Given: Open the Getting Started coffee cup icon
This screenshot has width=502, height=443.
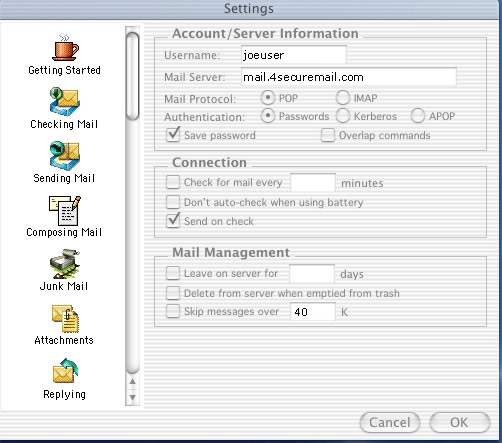Looking at the screenshot, I should 65,47.
